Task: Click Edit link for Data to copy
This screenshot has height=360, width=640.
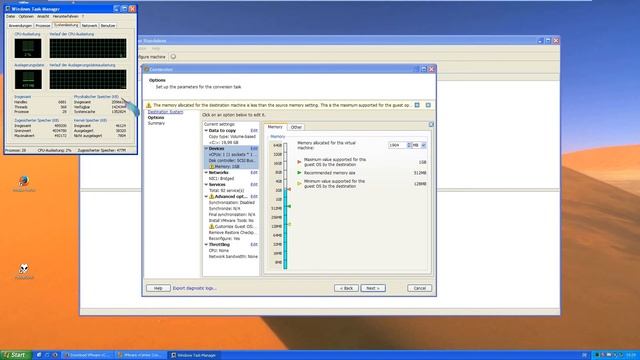Action: [x=254, y=131]
